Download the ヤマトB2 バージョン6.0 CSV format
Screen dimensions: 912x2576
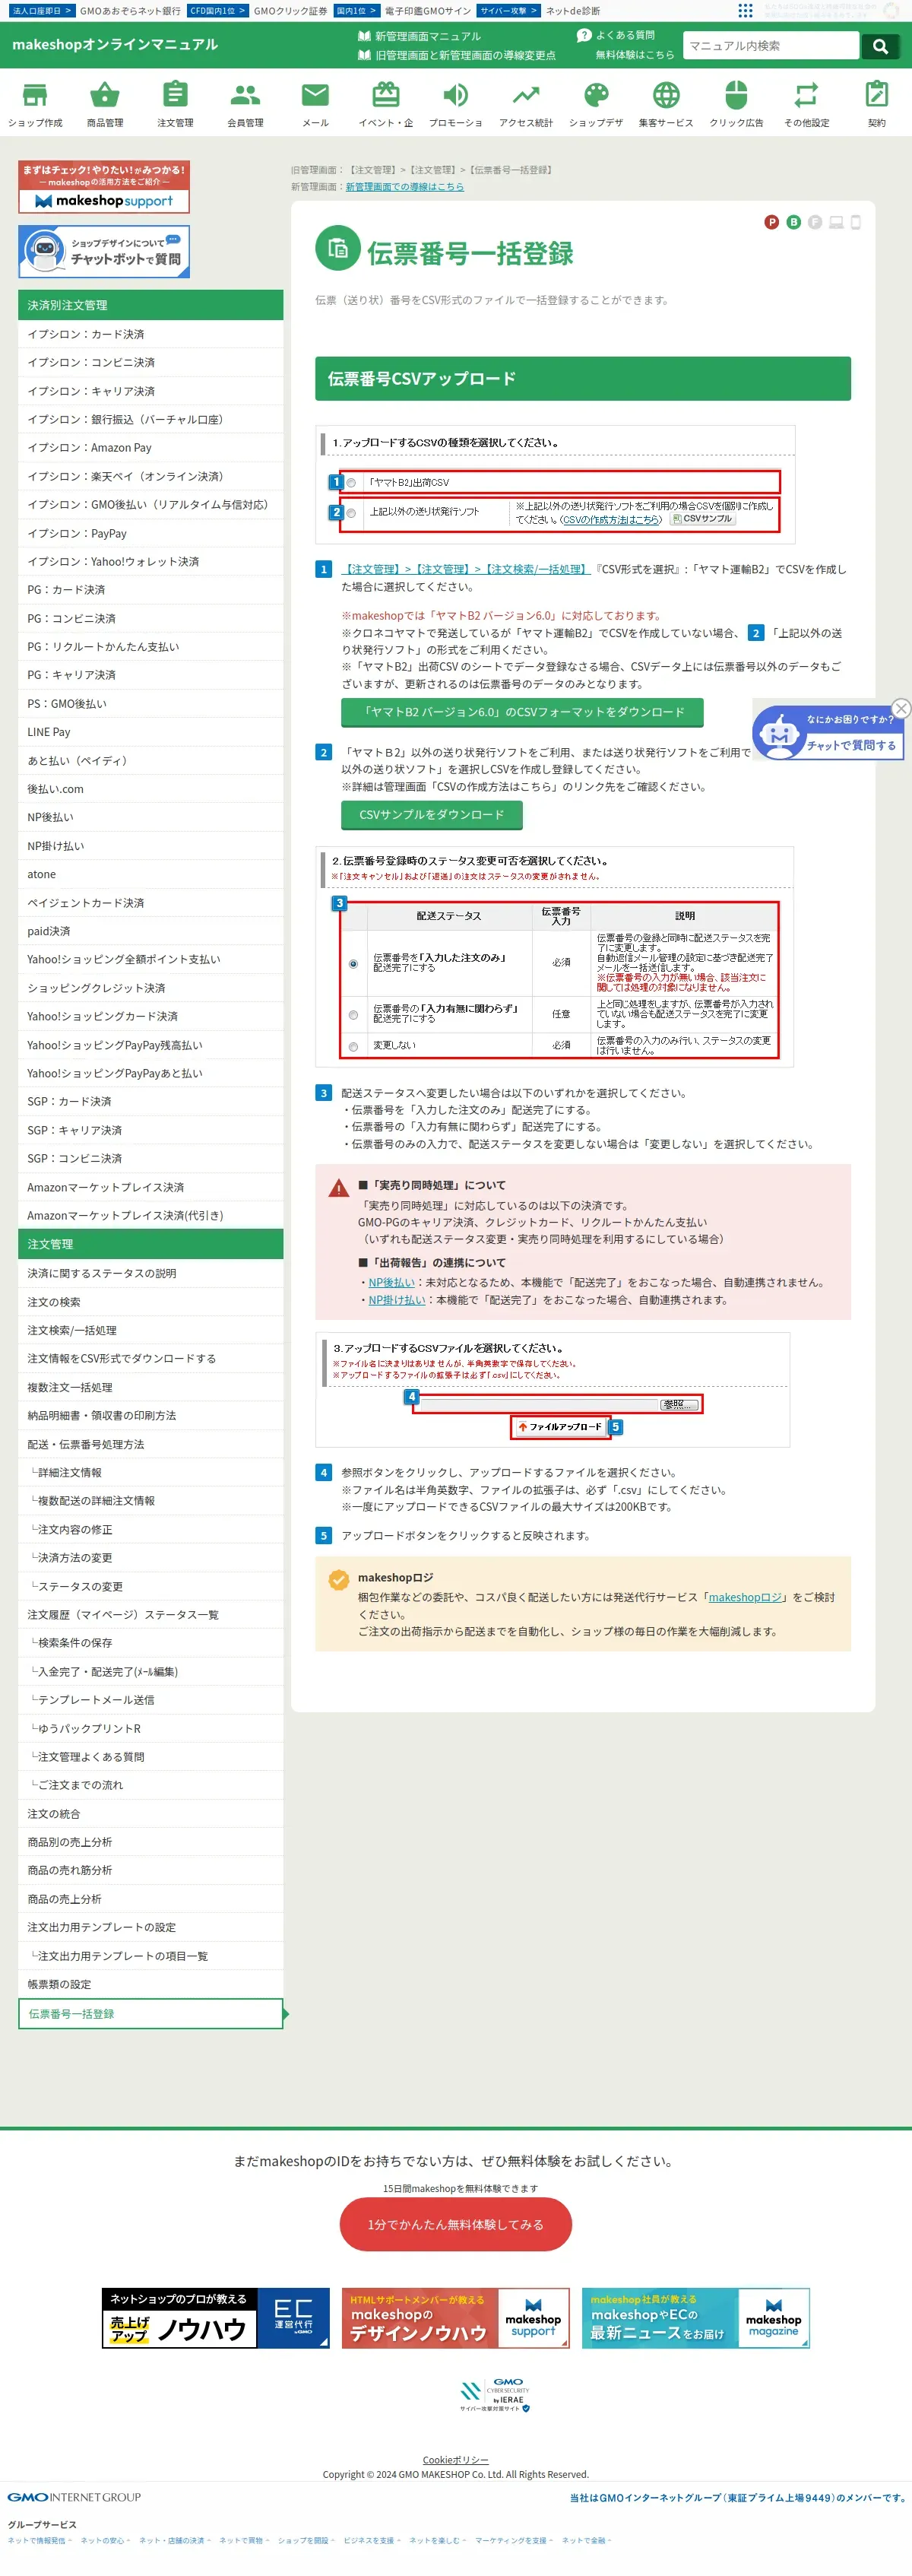pos(522,712)
